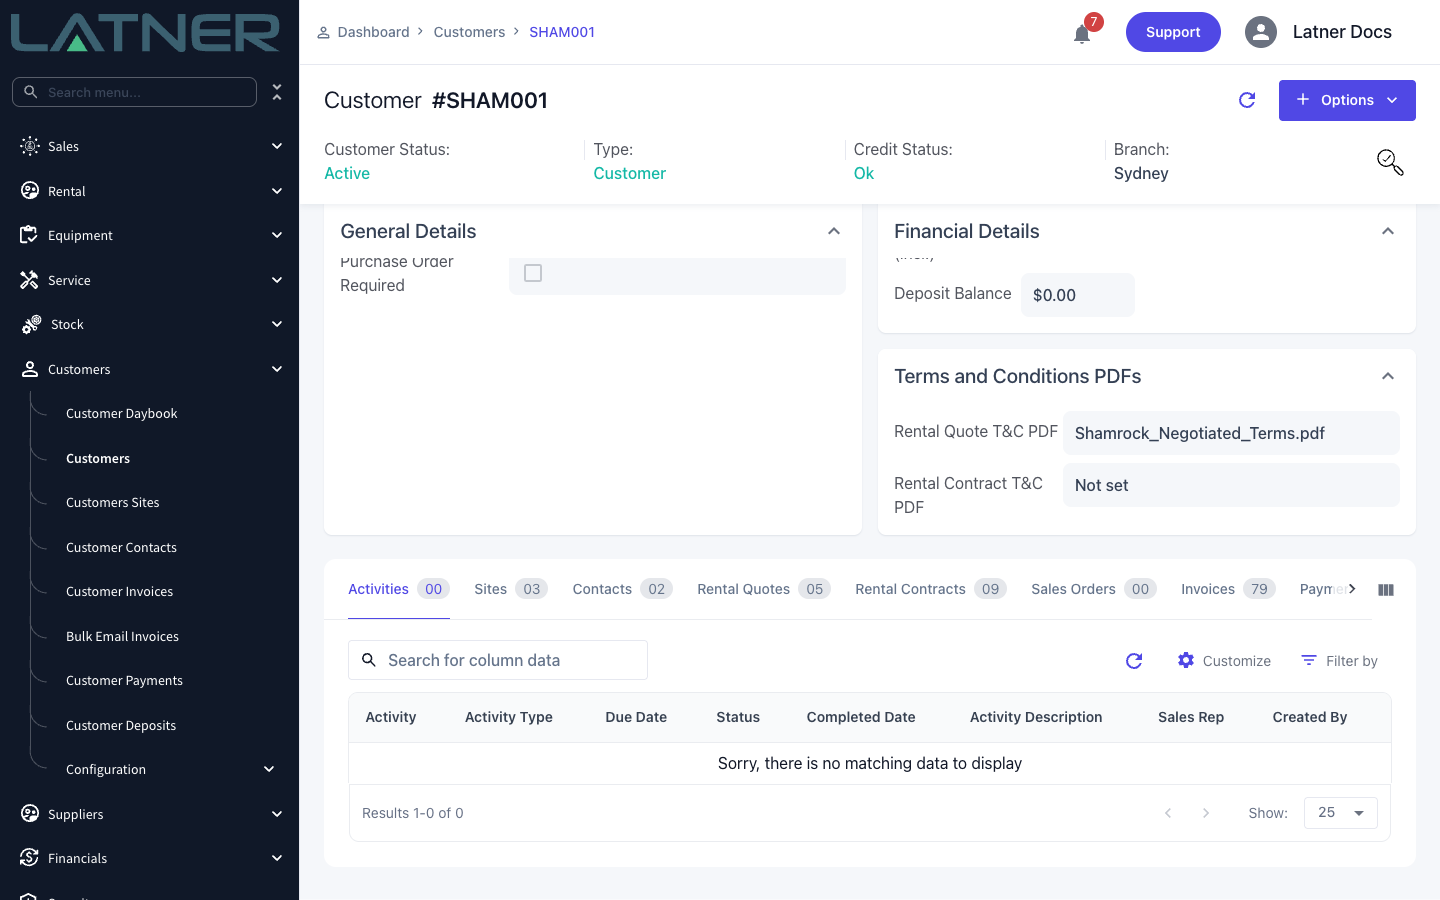This screenshot has height=900, width=1440.
Task: Tick the Purchase Order Required checkbox
Action: click(x=533, y=273)
